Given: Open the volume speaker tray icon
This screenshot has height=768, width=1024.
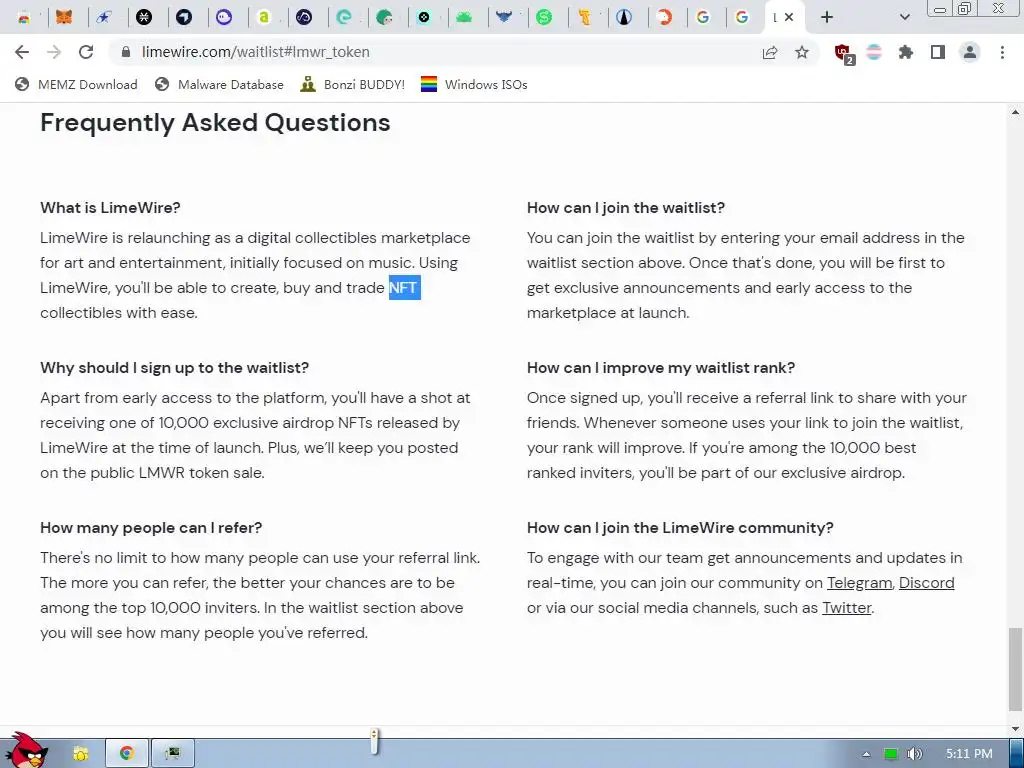Looking at the screenshot, I should point(915,754).
